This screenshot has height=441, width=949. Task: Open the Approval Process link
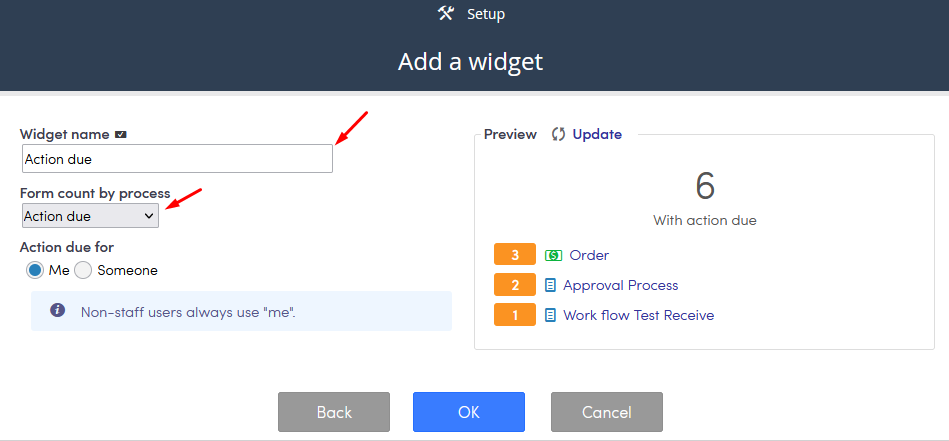pyautogui.click(x=620, y=286)
